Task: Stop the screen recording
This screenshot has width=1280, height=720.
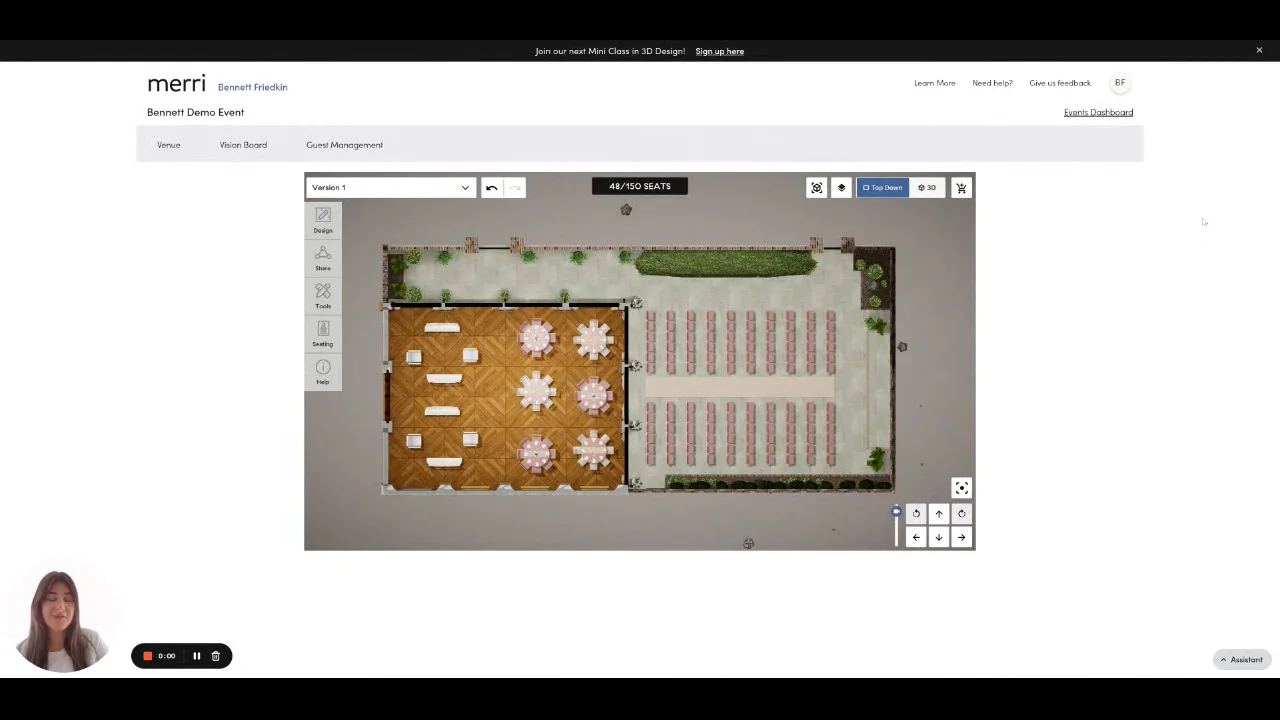Action: [148, 656]
